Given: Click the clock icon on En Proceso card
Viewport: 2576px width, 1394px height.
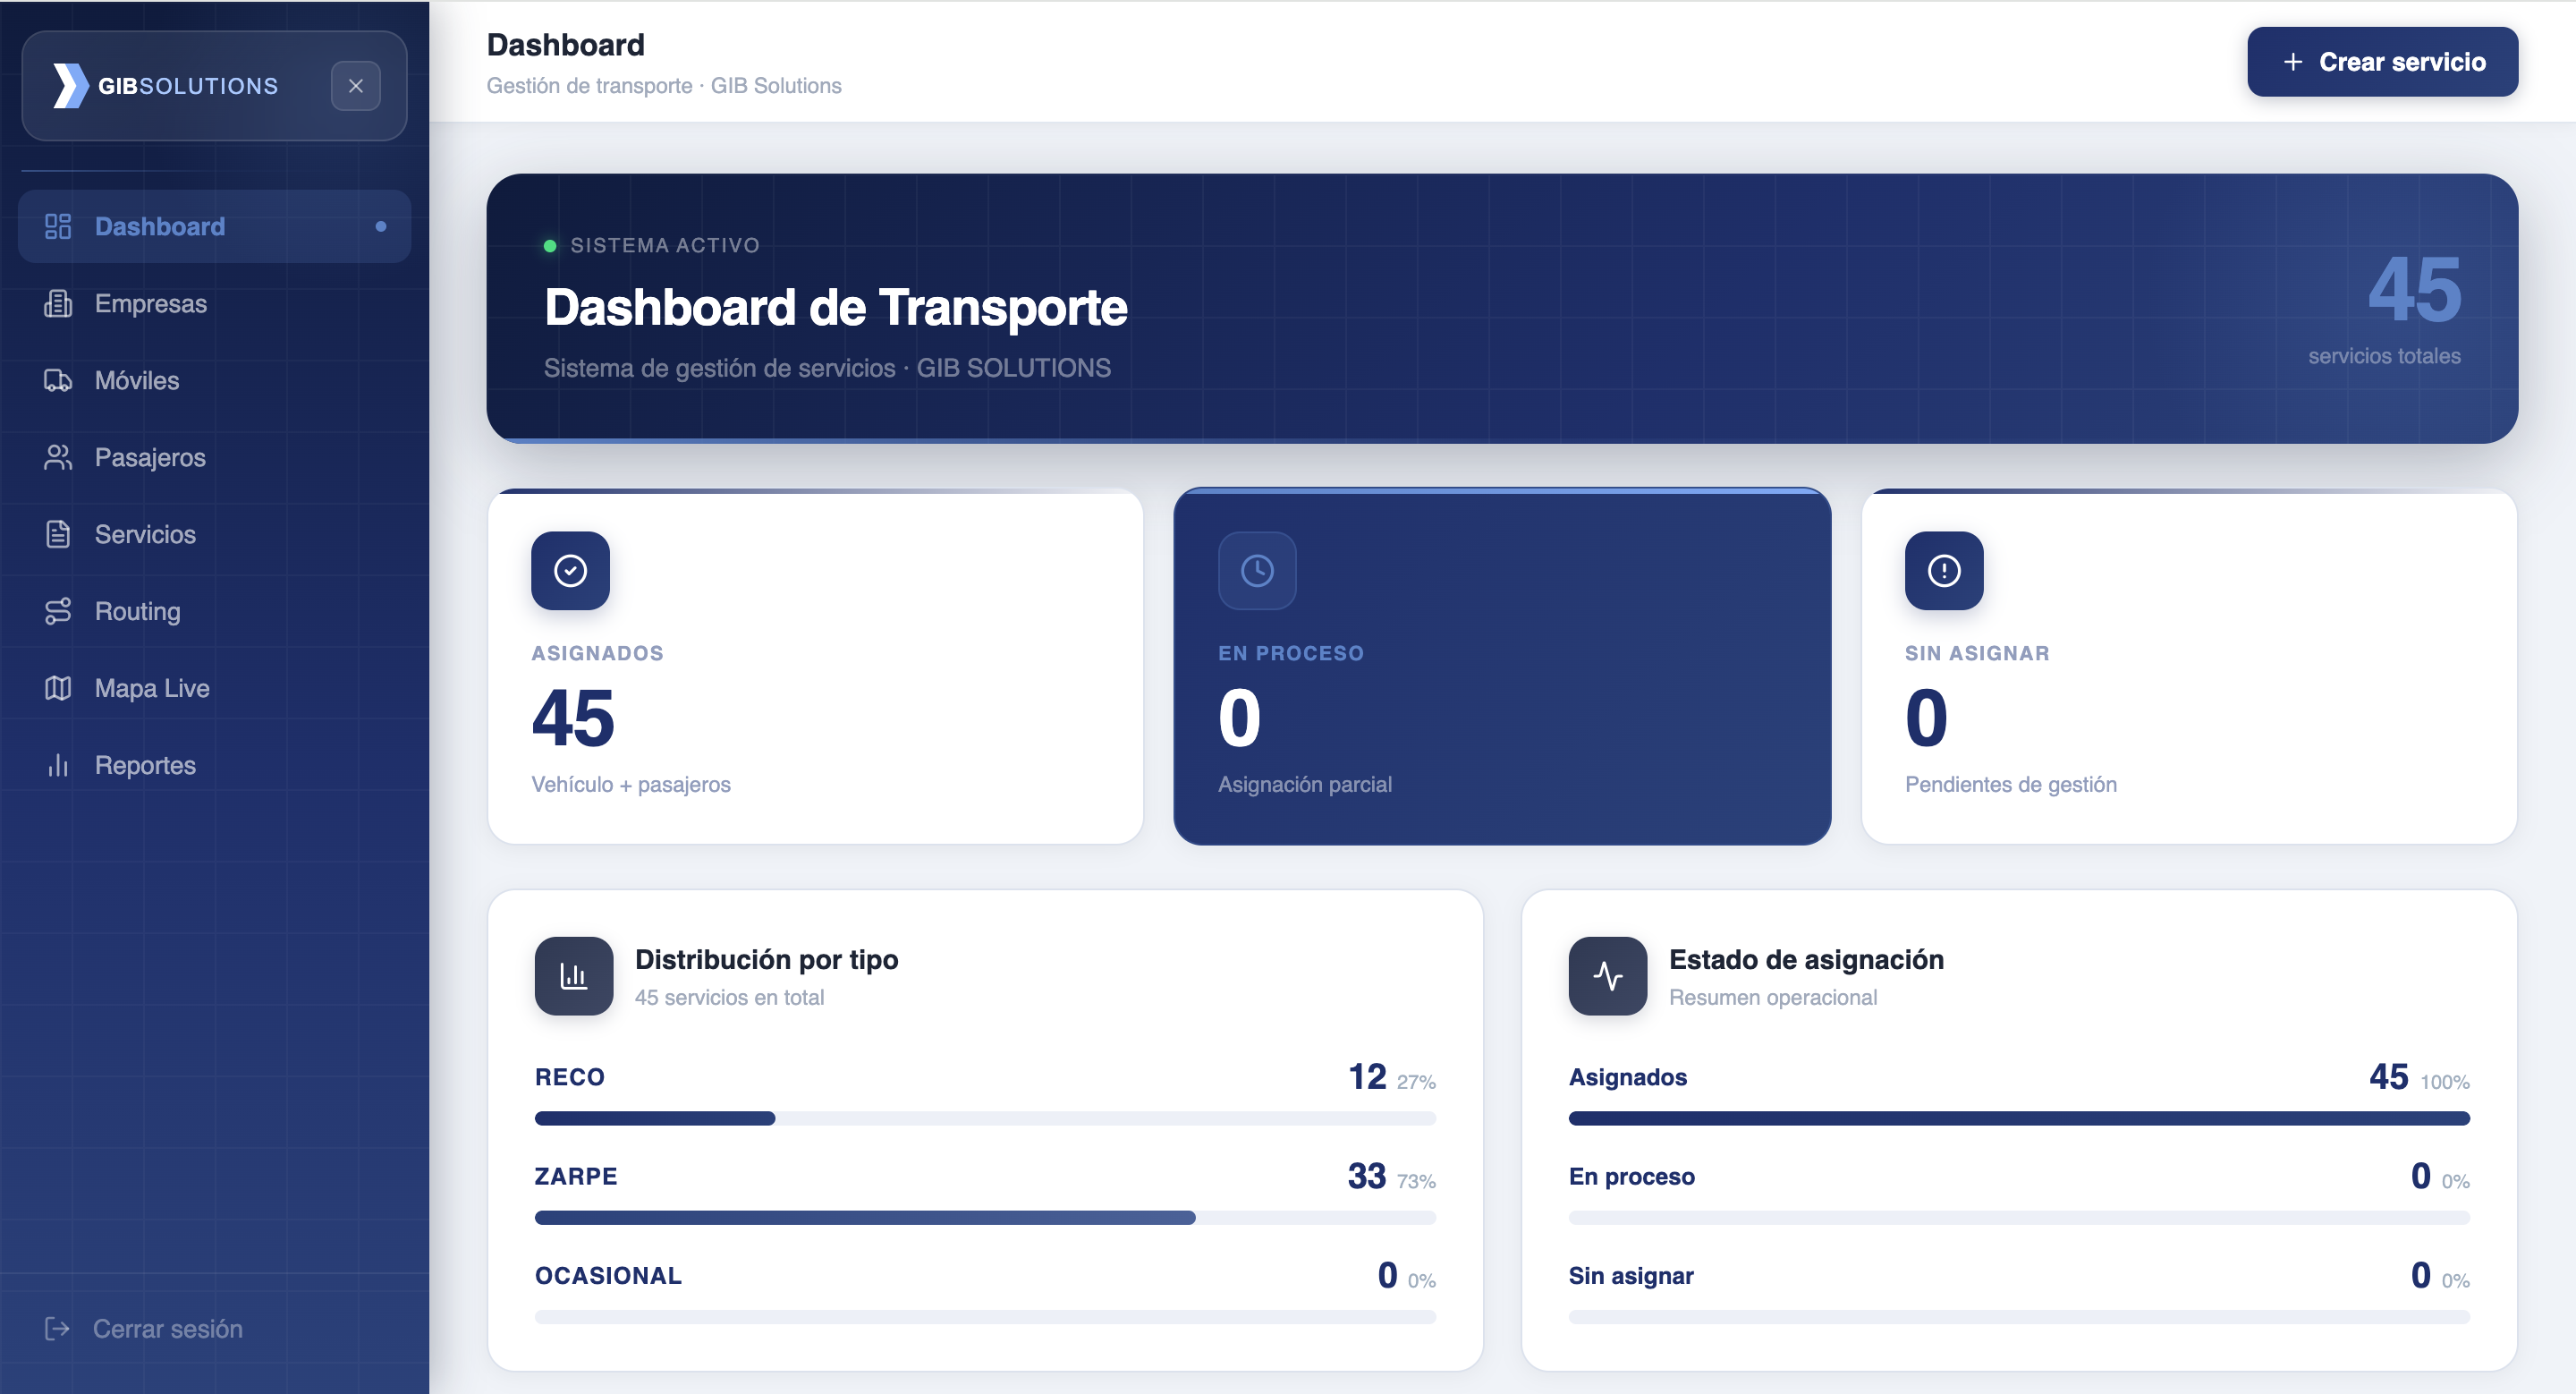Looking at the screenshot, I should [1257, 570].
